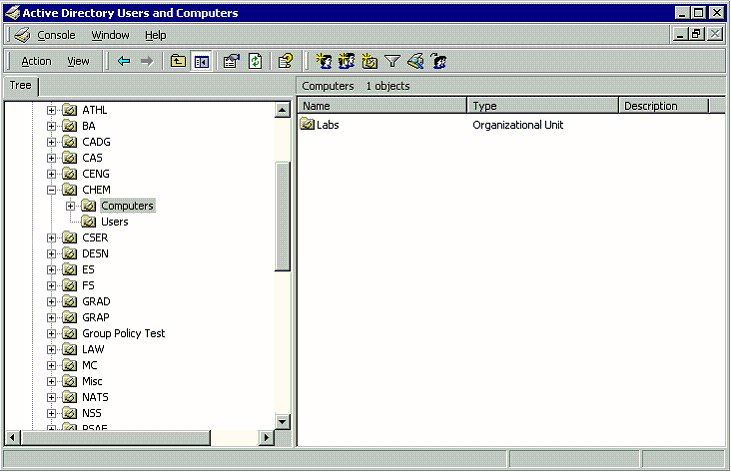Collapse the CHEM node
Screen dimensions: 731x472
(x=51, y=190)
